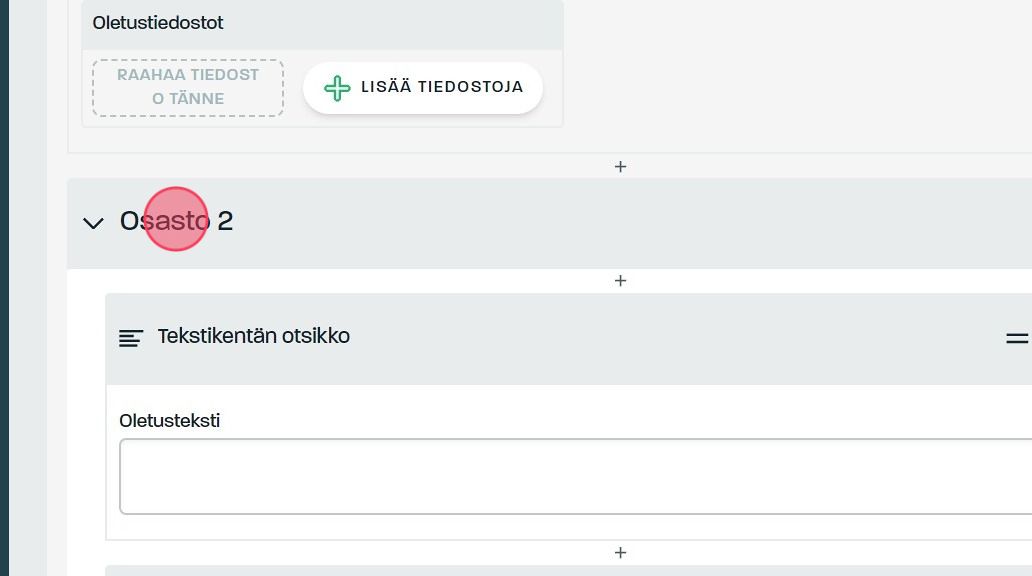This screenshot has height=576, width=1032.
Task: Select the Osasto 2 section title text
Action: pos(176,221)
